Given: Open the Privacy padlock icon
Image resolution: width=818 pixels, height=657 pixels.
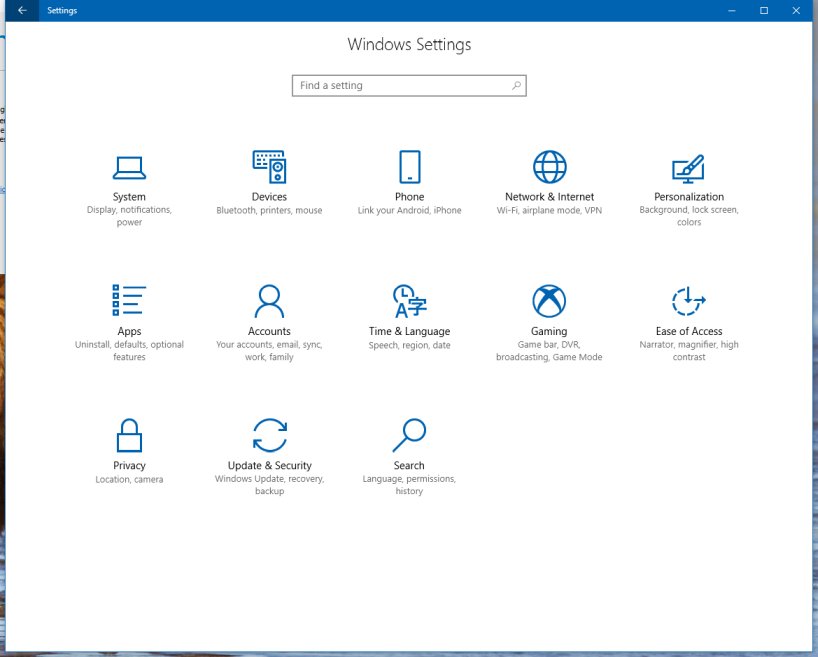Looking at the screenshot, I should 129,435.
